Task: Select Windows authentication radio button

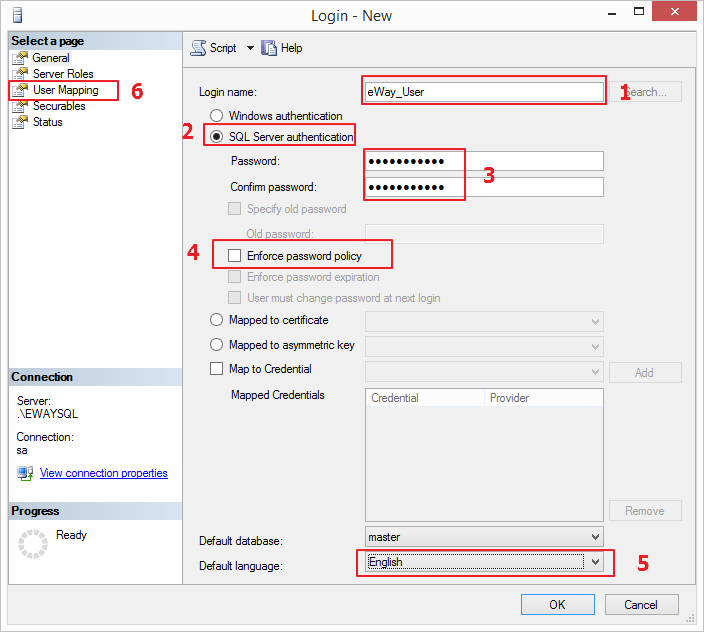Action: click(x=216, y=116)
